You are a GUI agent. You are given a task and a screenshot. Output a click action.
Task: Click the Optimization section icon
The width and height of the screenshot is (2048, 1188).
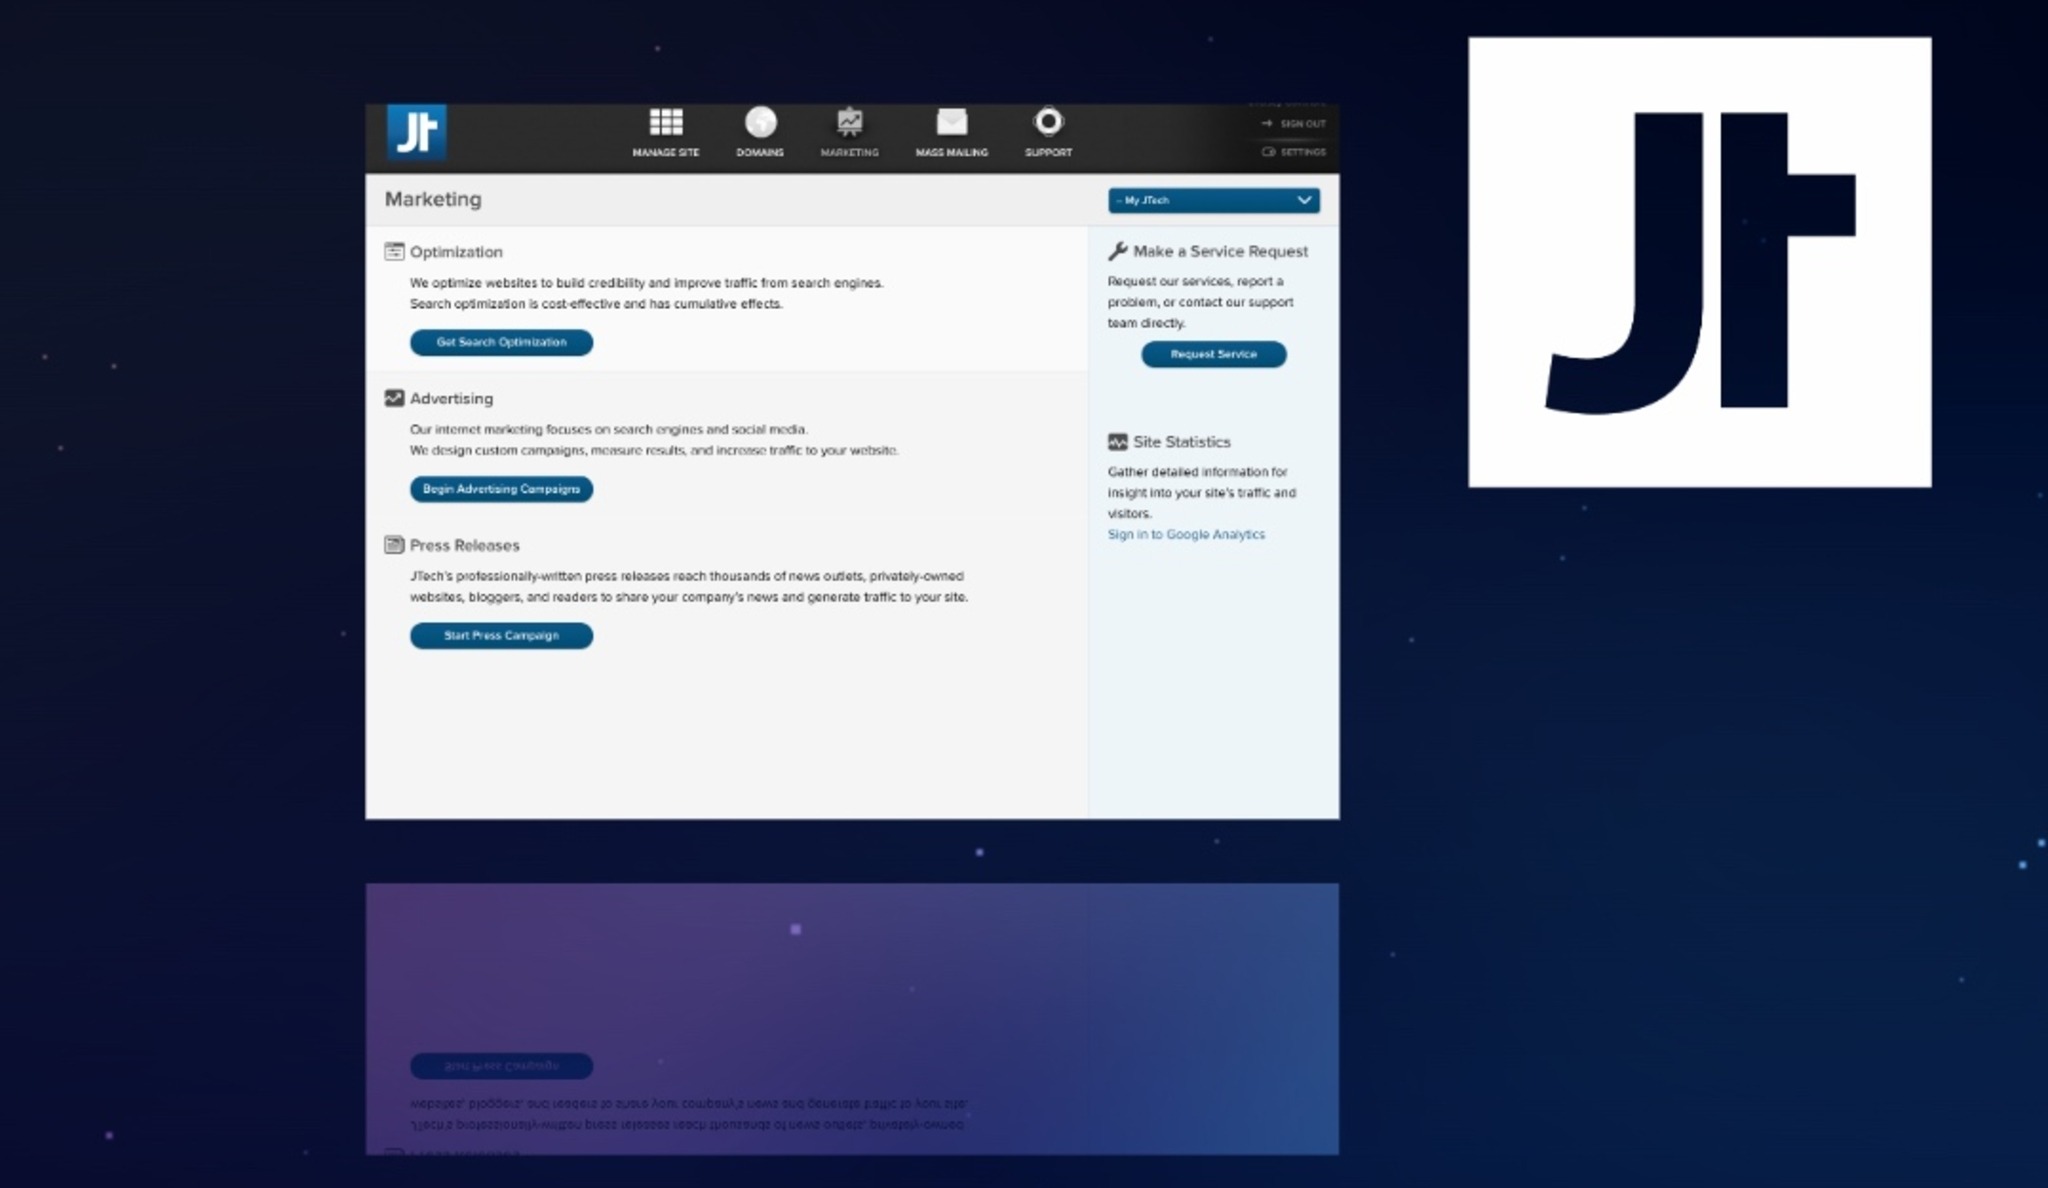[x=394, y=252]
